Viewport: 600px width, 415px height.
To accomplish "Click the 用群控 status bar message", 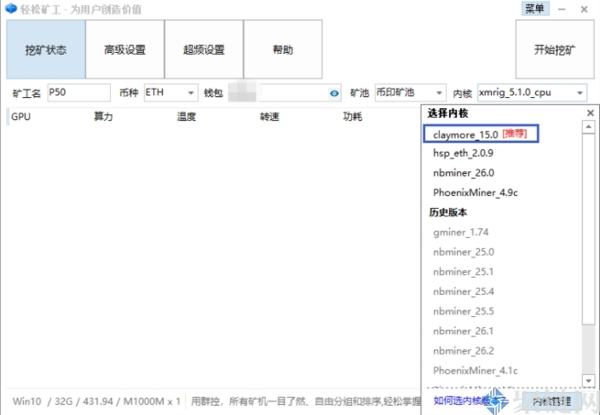I will (306, 401).
